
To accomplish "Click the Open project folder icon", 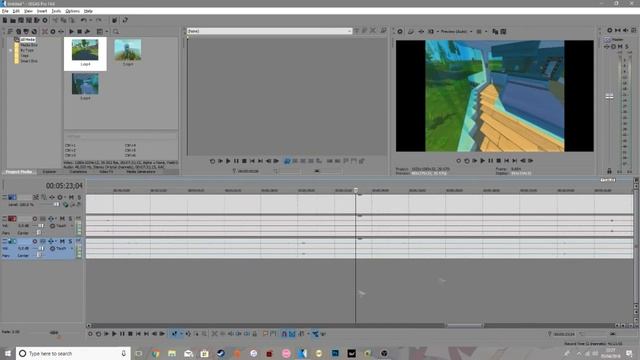I will point(13,20).
